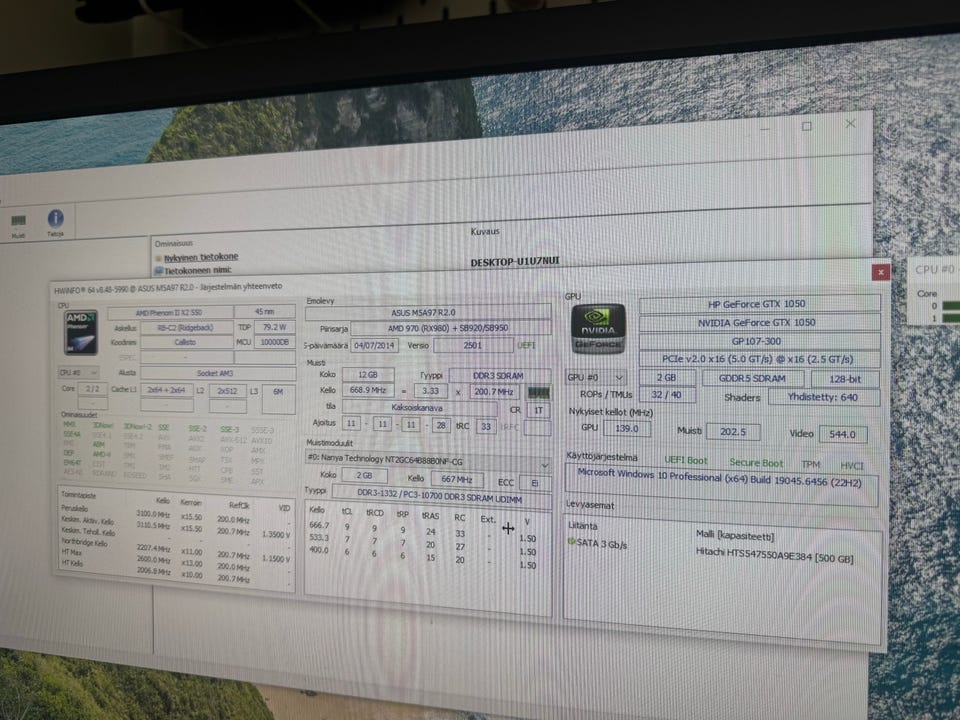Click the HVCI indicator
Image resolution: width=960 pixels, height=720 pixels.
pos(852,466)
